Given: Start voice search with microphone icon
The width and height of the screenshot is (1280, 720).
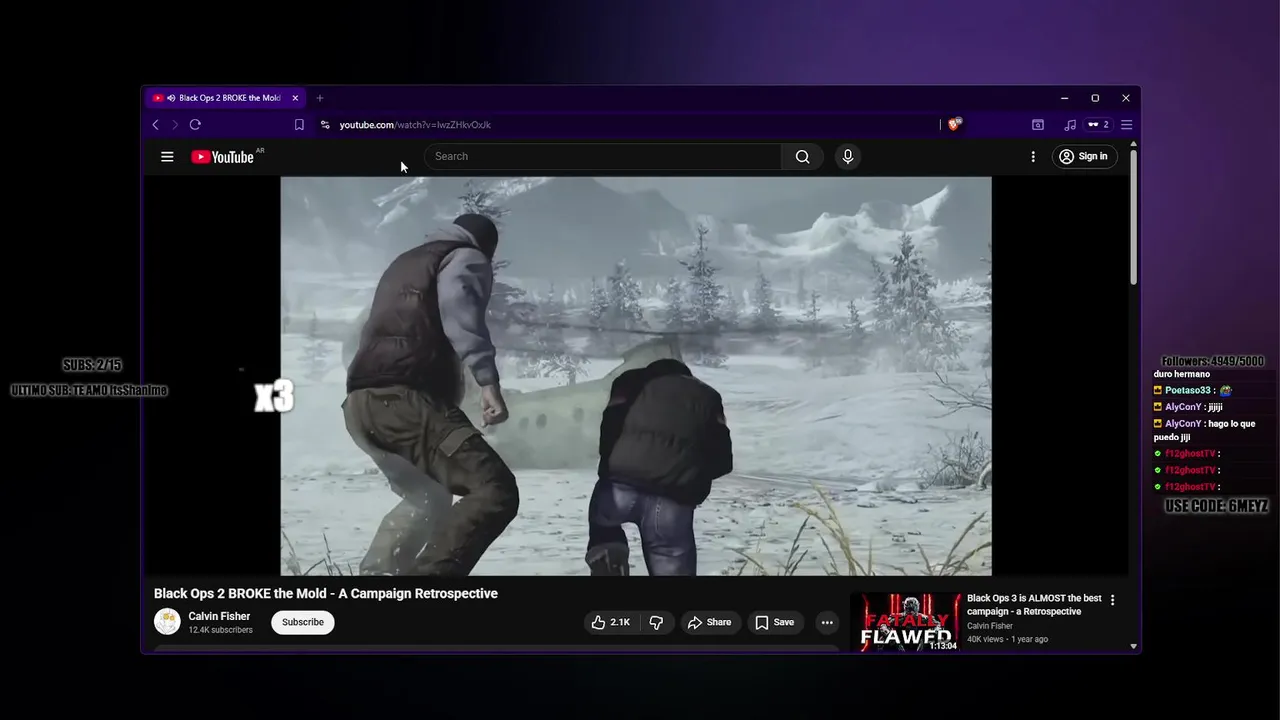Looking at the screenshot, I should (x=847, y=156).
